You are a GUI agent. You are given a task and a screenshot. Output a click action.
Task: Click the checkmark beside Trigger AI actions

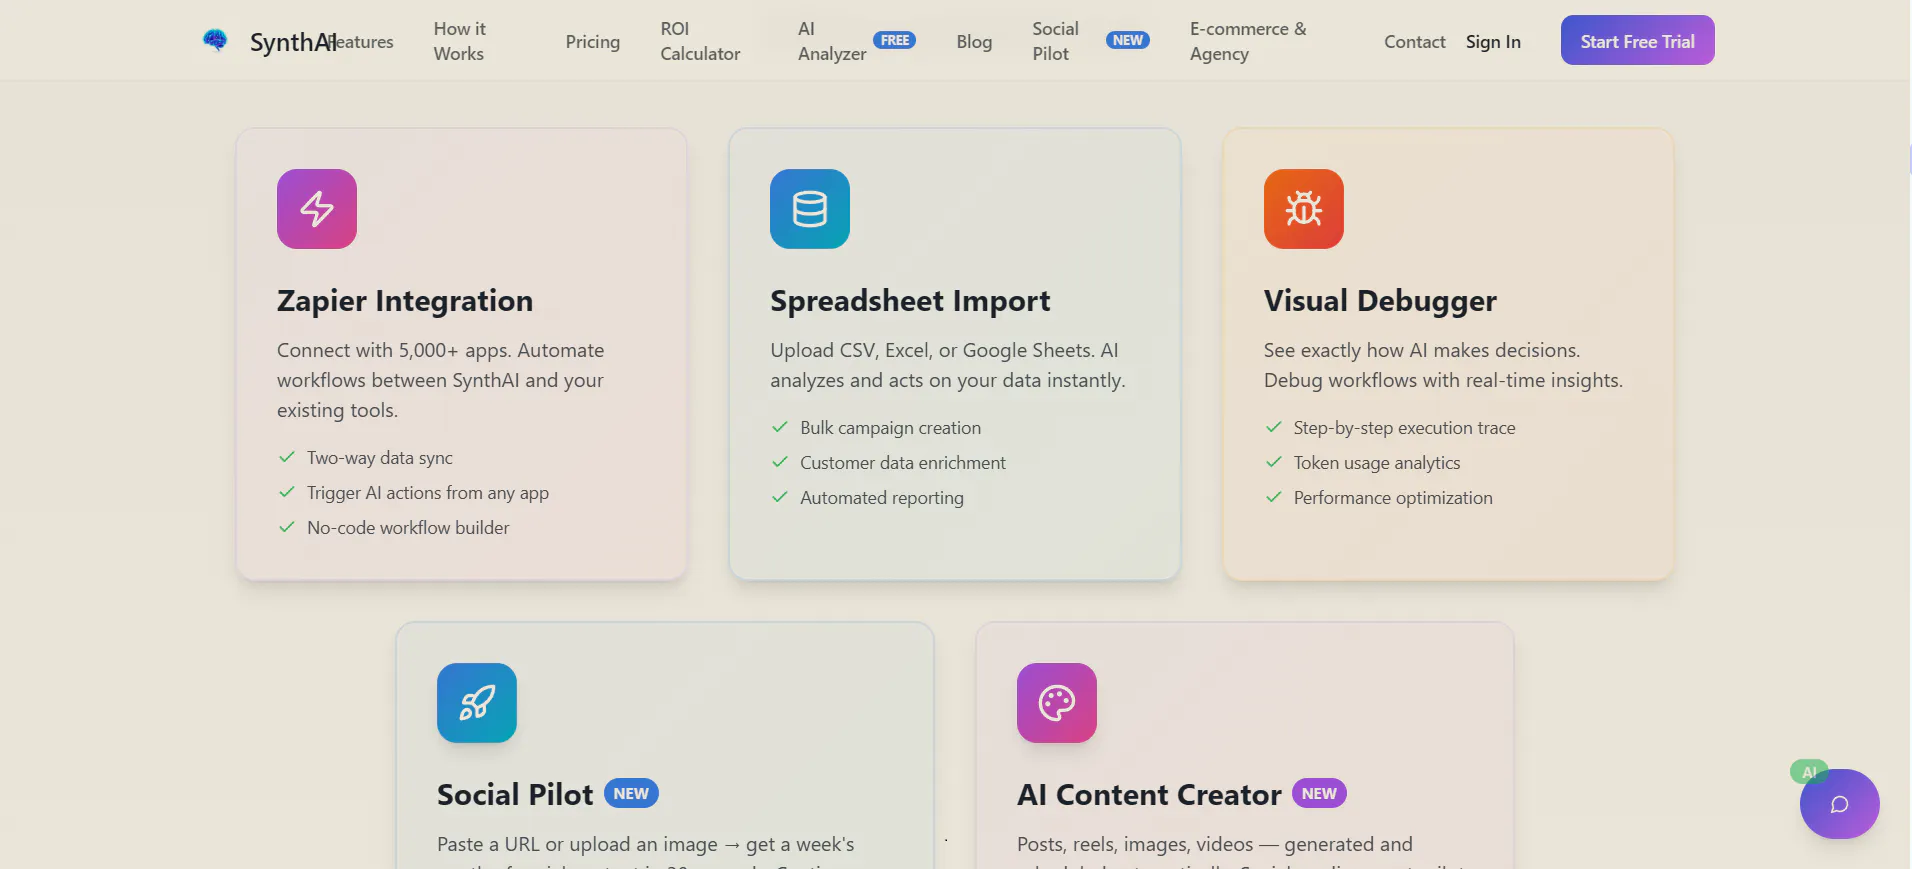click(287, 492)
